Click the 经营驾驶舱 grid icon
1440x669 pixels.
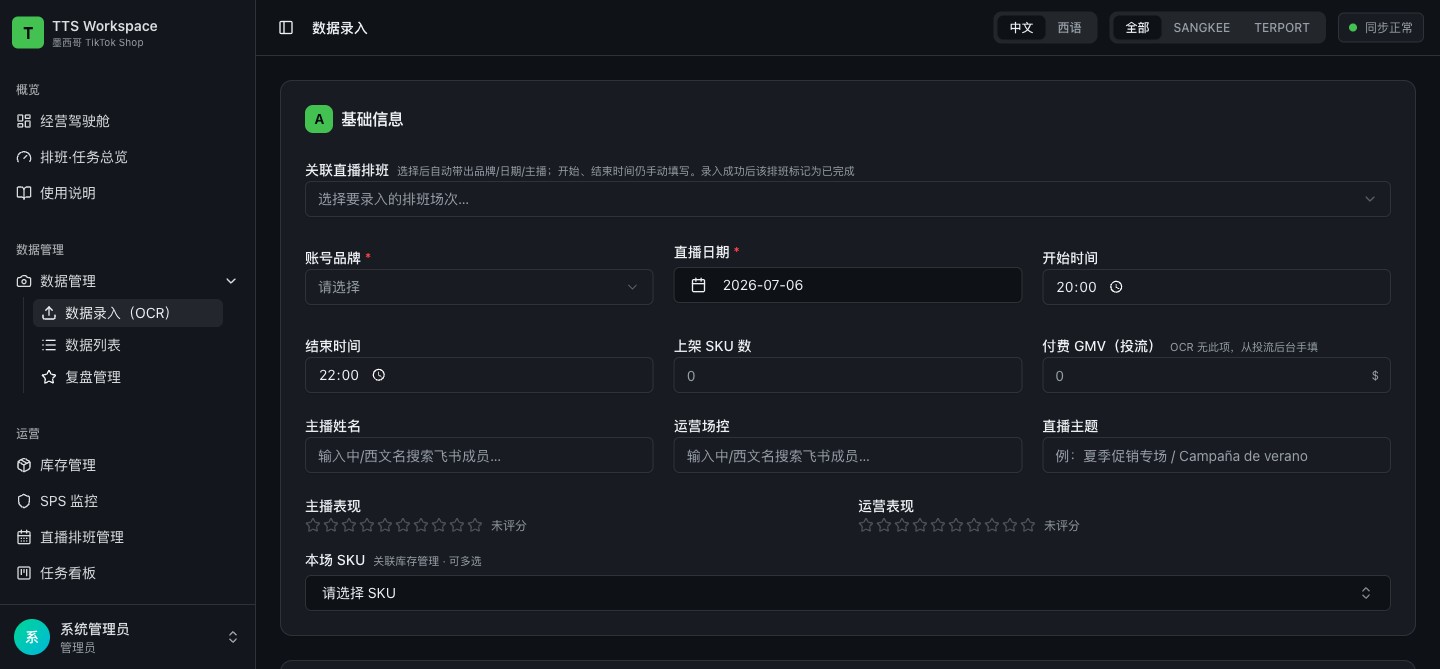click(x=24, y=121)
